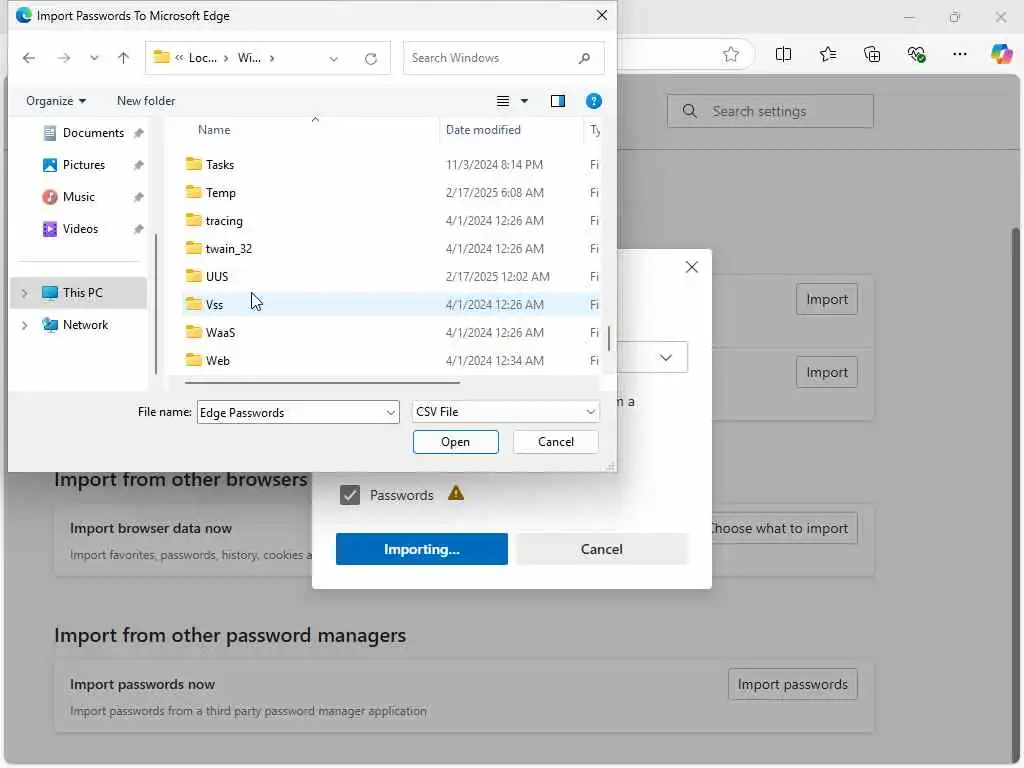Cancel the import popup
Screen dimensions: 1024x768
(x=601, y=549)
